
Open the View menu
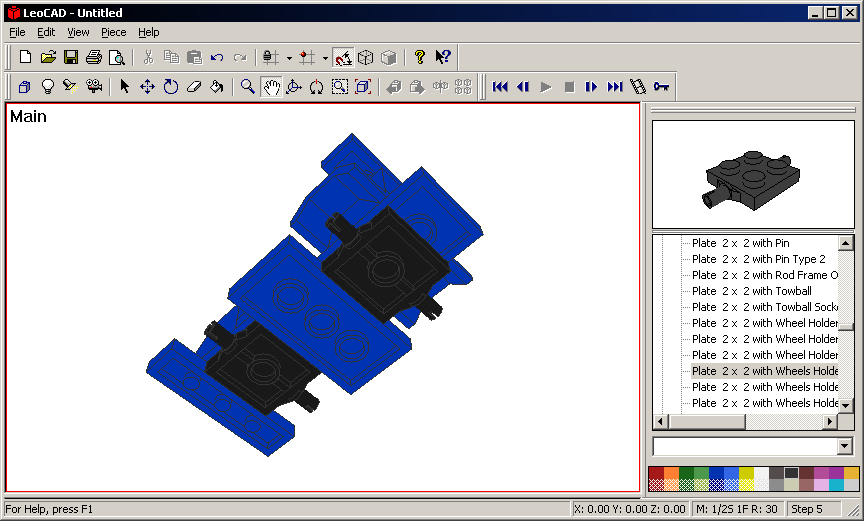click(x=78, y=32)
